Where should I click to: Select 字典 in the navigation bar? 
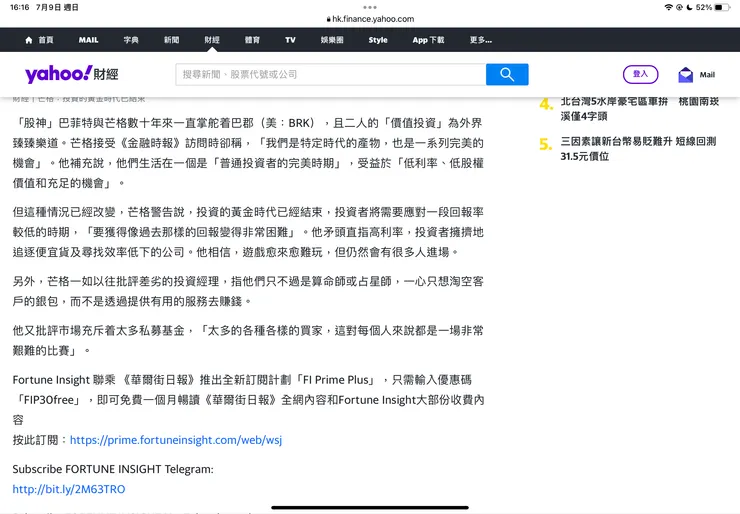131,40
